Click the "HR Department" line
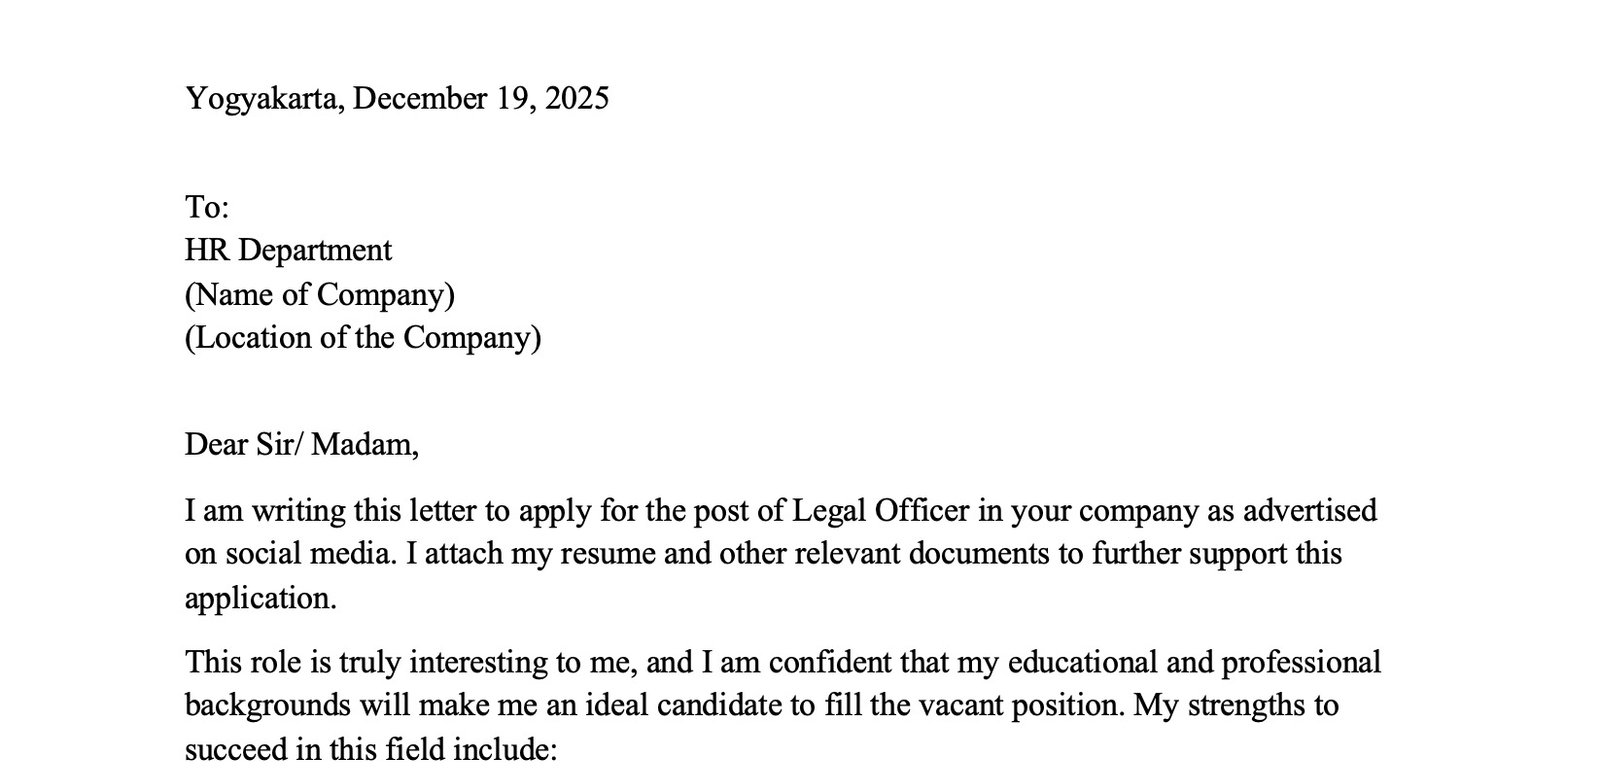Image resolution: width=1600 pixels, height=783 pixels. coord(288,250)
